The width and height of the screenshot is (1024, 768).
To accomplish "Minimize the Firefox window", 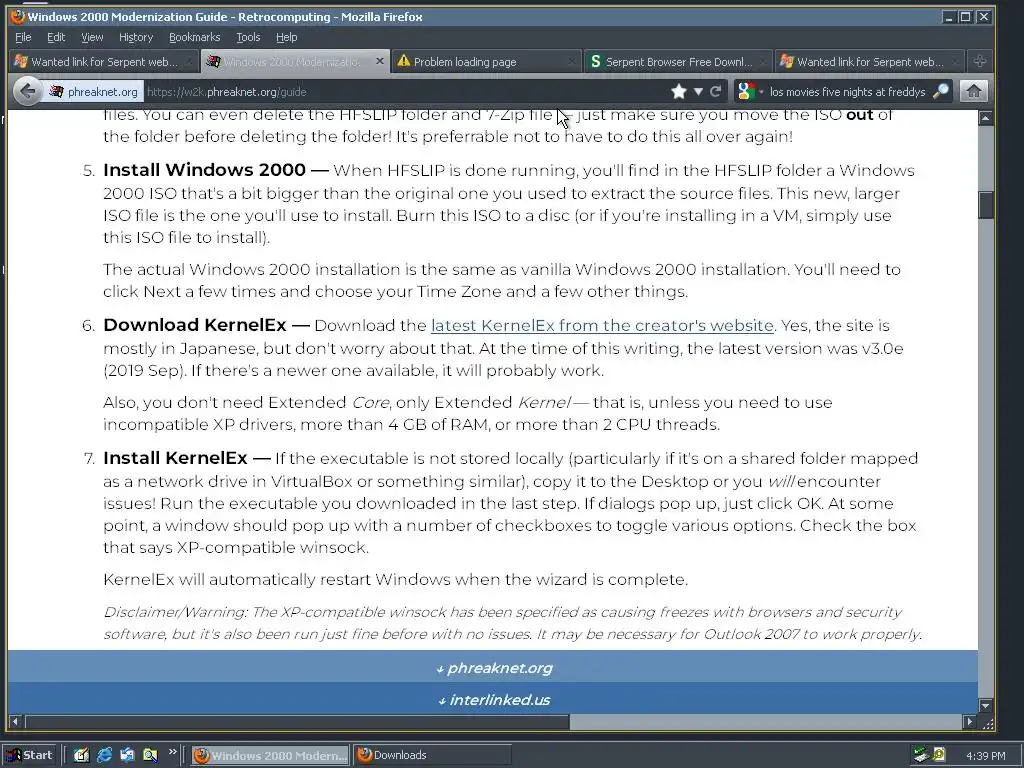I will tap(949, 17).
